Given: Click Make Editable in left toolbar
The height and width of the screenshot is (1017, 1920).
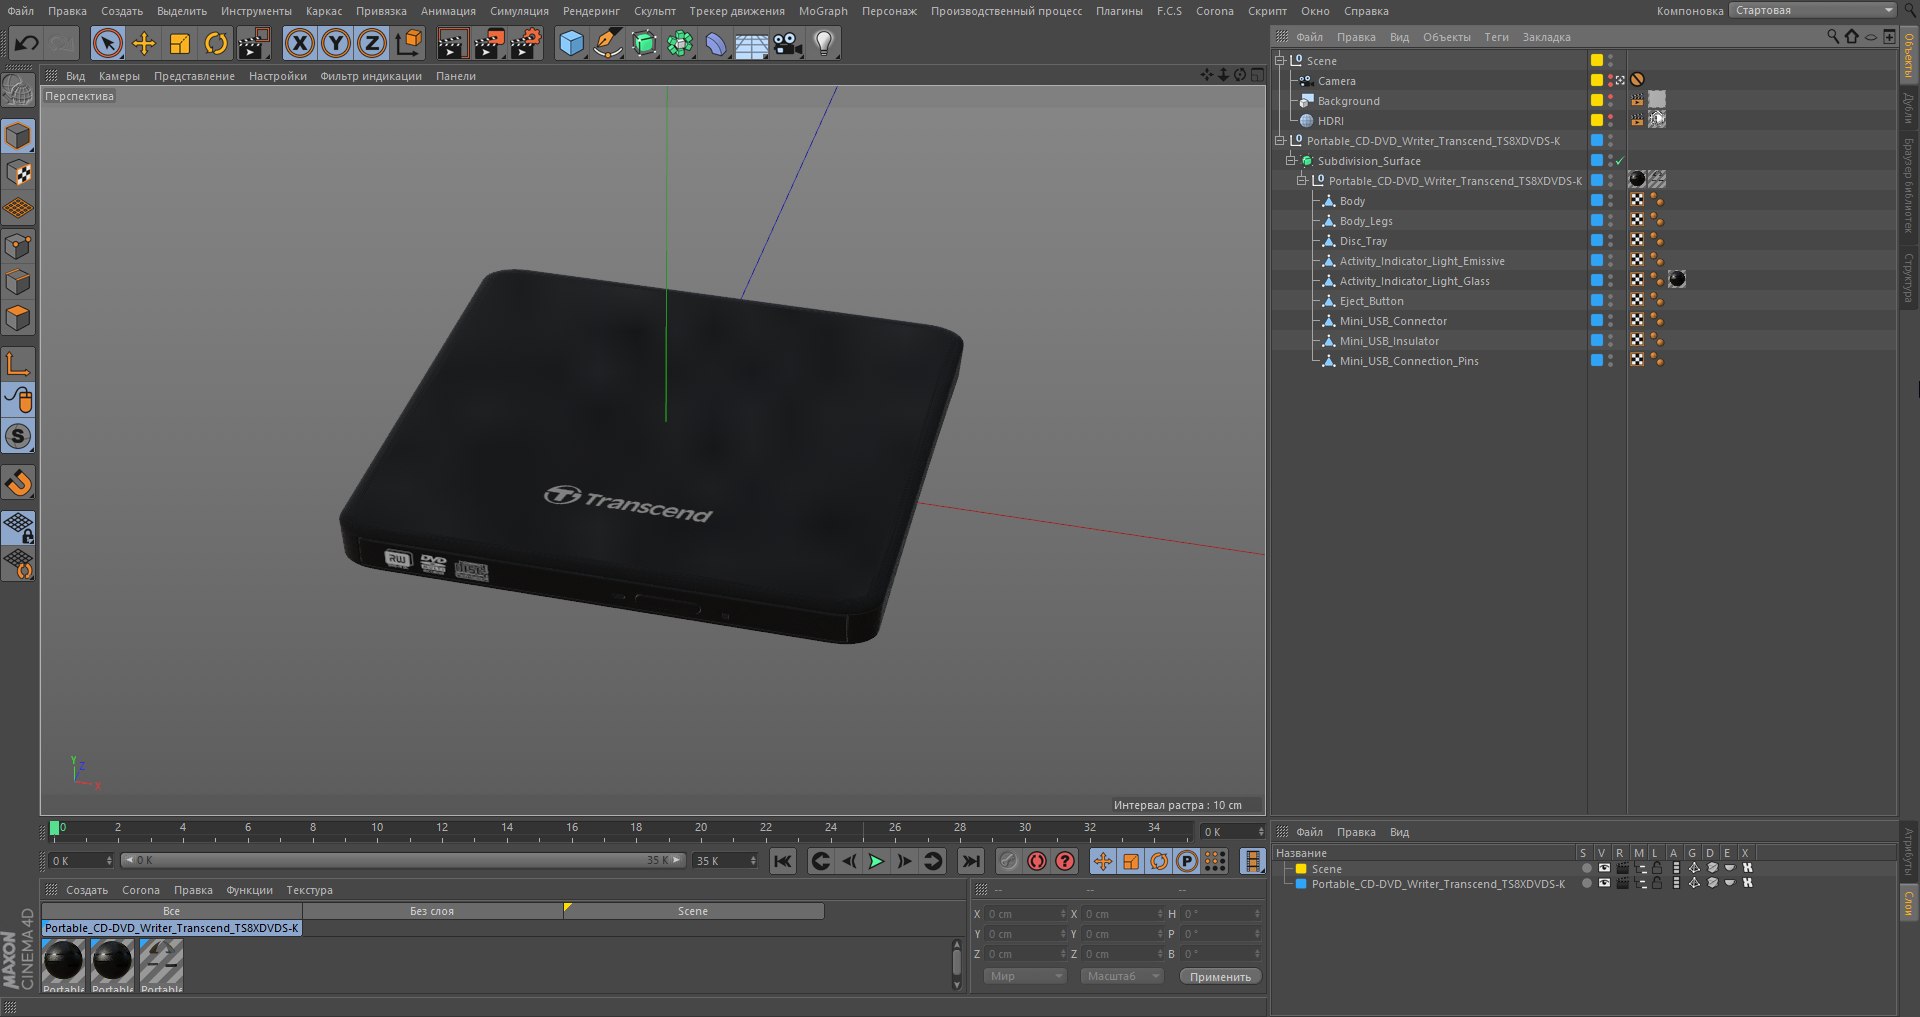Looking at the screenshot, I should click(x=18, y=91).
